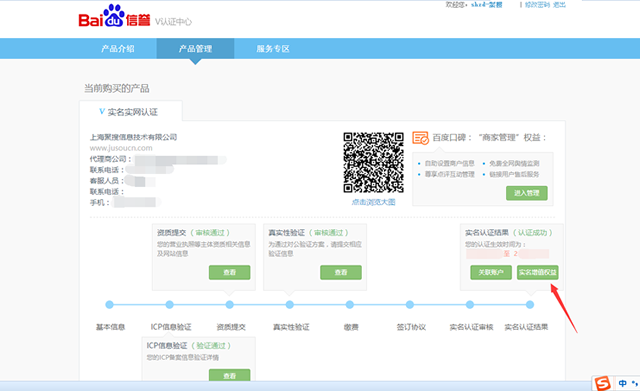Click the 进入管理 button
640x391 pixels.
[x=527, y=193]
